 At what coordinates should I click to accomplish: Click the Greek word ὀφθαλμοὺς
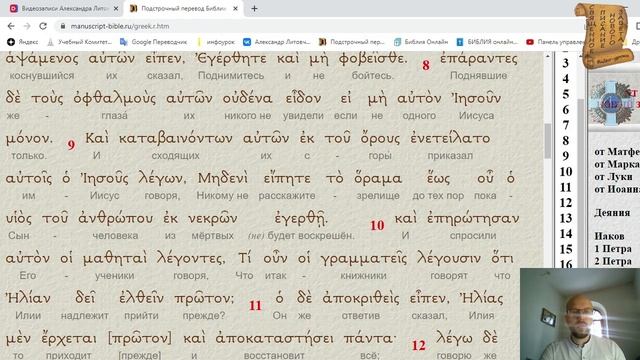coord(115,98)
